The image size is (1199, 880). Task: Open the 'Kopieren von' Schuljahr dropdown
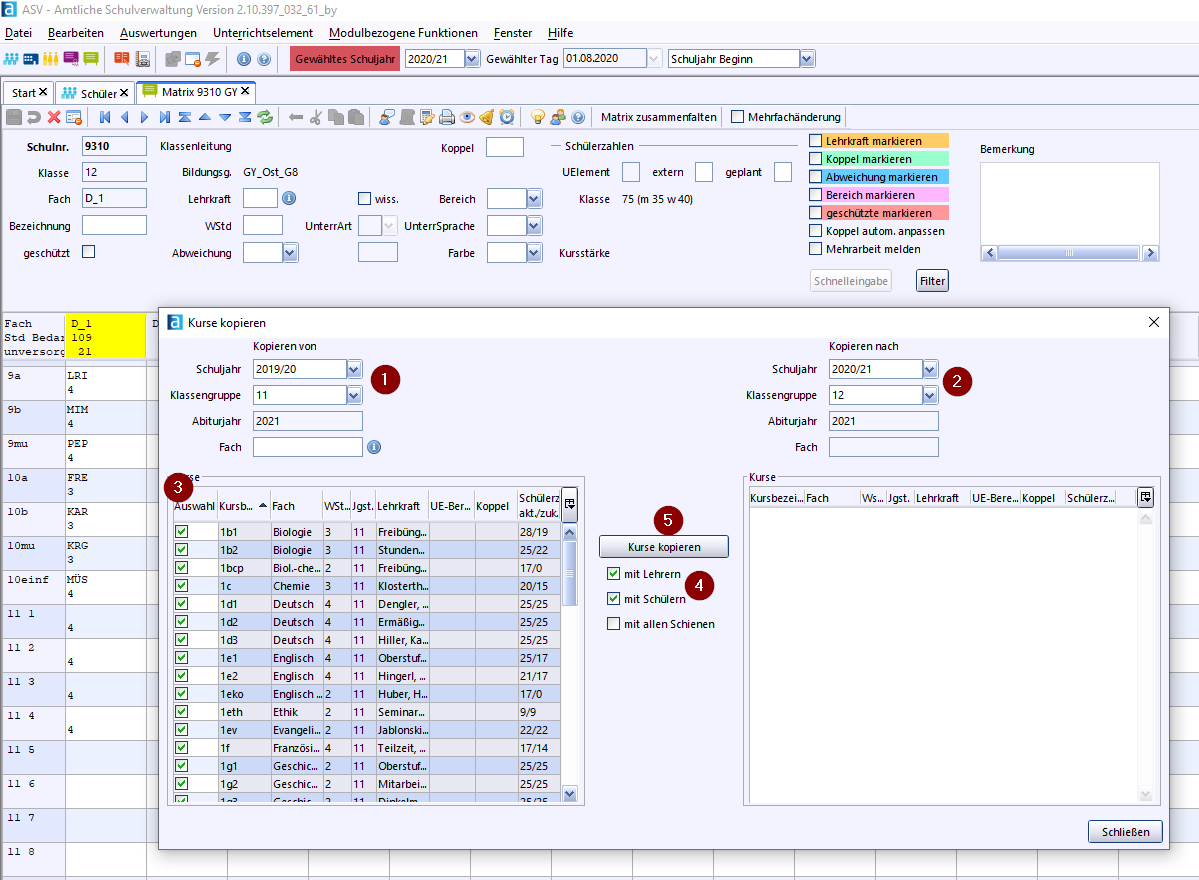353,369
